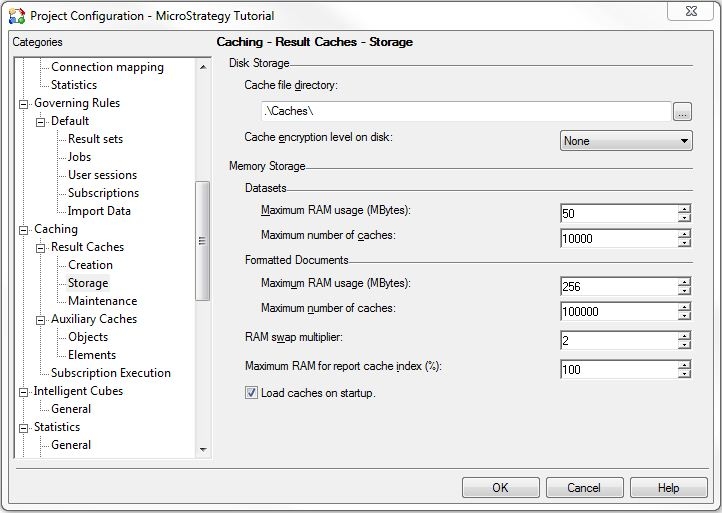Decrease Formatted Documents Maximum RAM usage

point(684,291)
